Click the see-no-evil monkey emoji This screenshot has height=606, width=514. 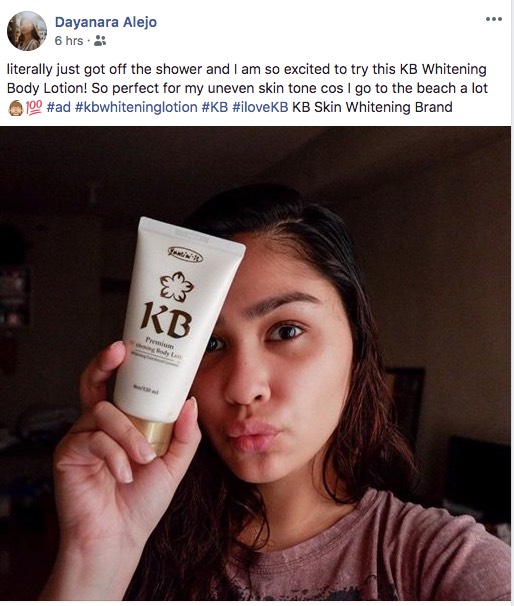[16, 108]
